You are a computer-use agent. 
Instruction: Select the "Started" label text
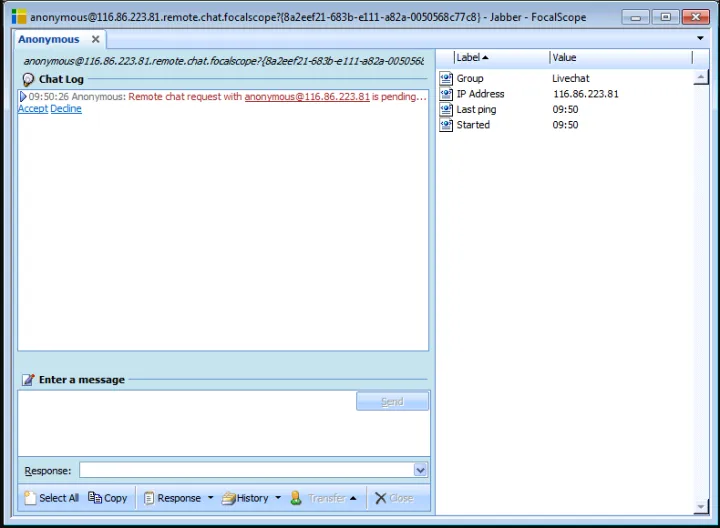click(x=473, y=125)
